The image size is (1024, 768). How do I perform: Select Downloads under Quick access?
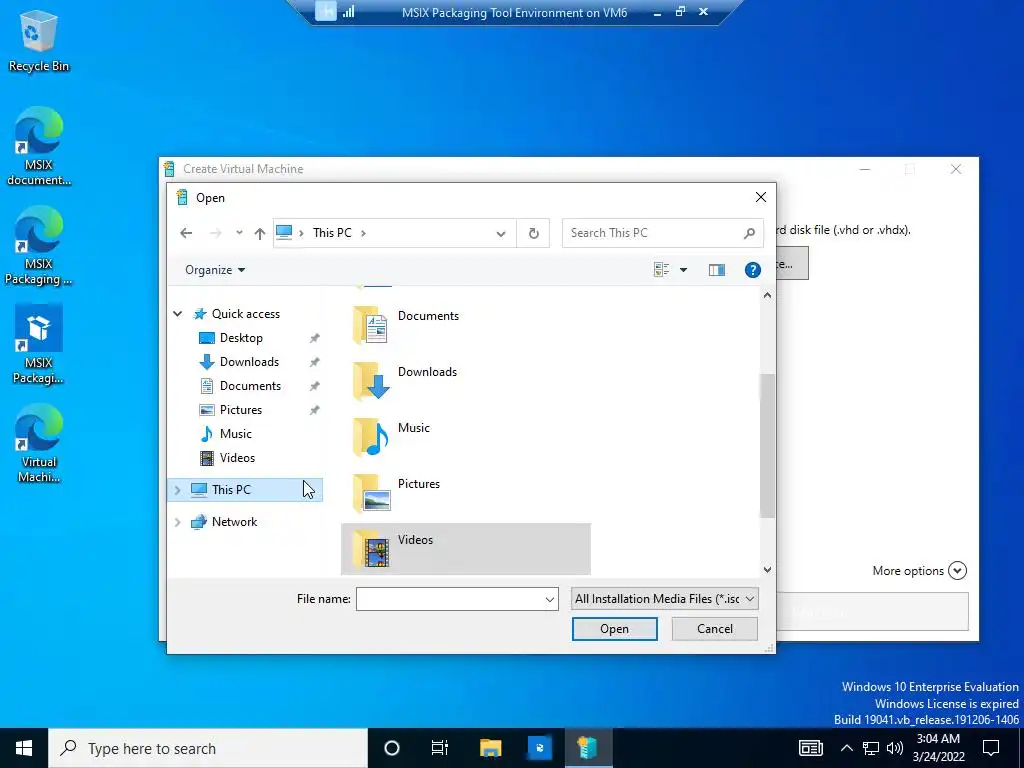(249, 362)
